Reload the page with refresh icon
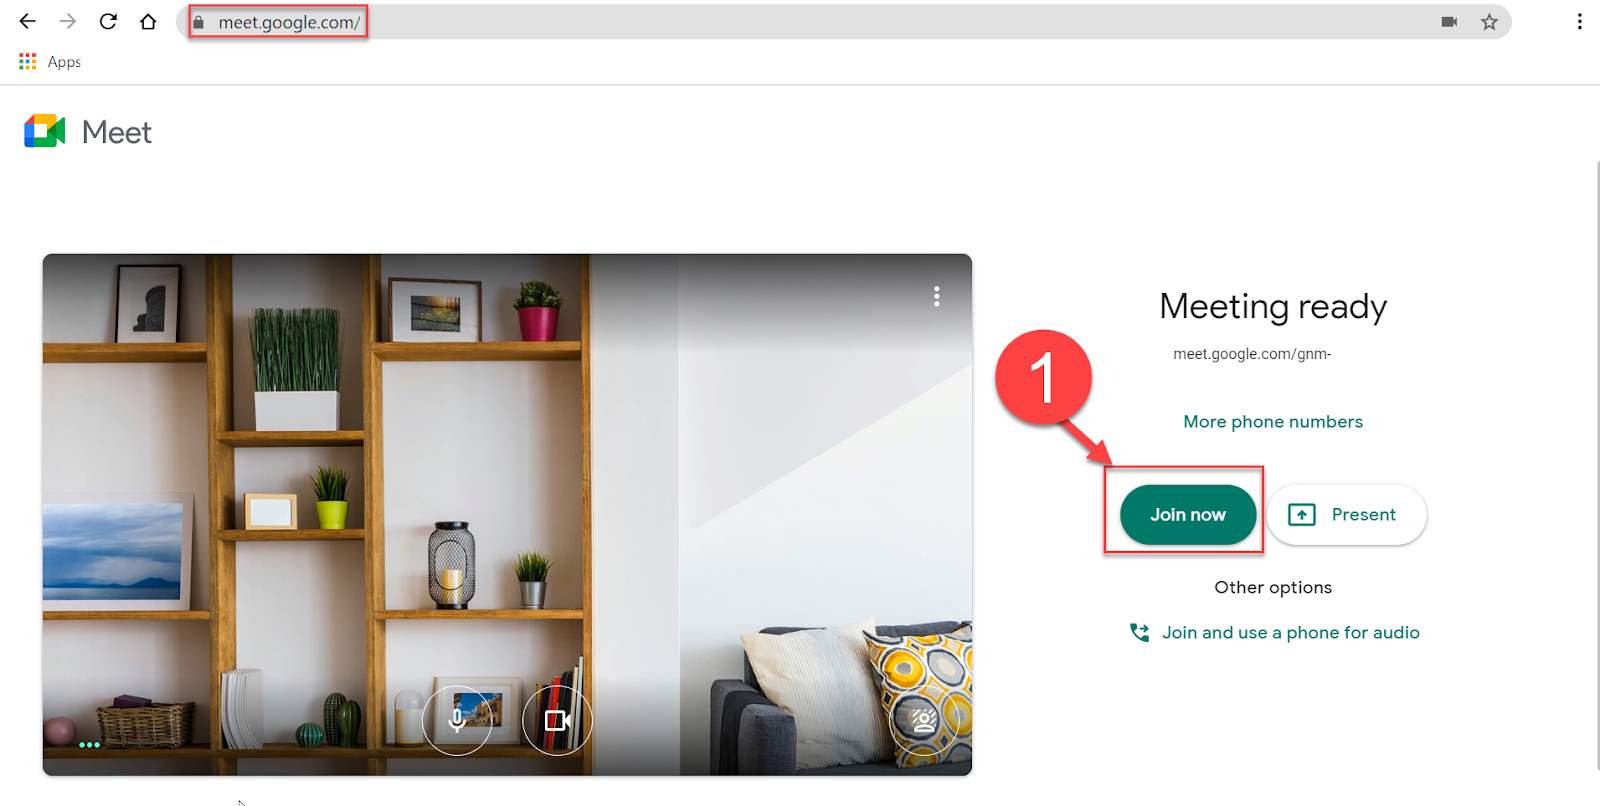1600x806 pixels. tap(108, 21)
